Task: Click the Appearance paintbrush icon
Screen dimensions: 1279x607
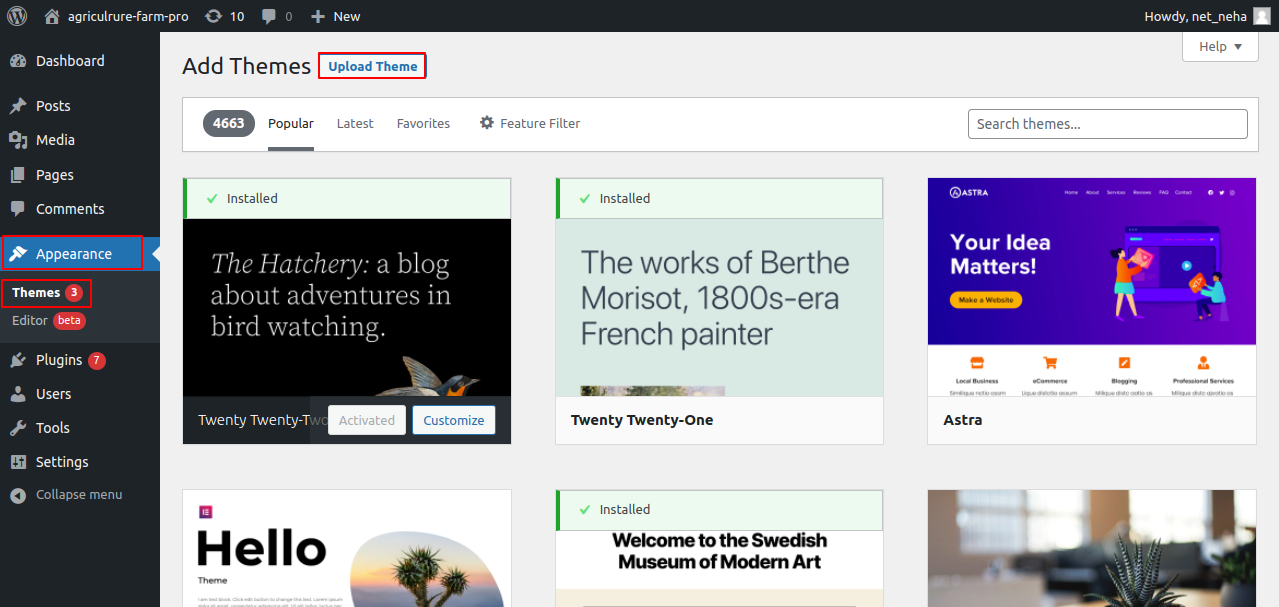Action: [18, 253]
